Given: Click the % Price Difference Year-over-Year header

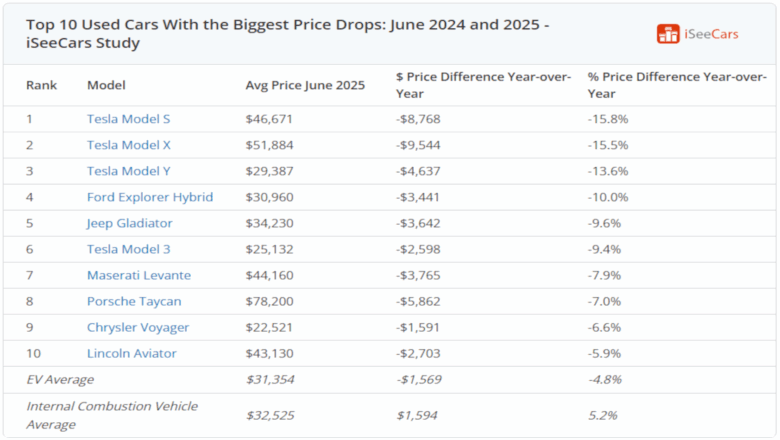Looking at the screenshot, I should point(675,86).
